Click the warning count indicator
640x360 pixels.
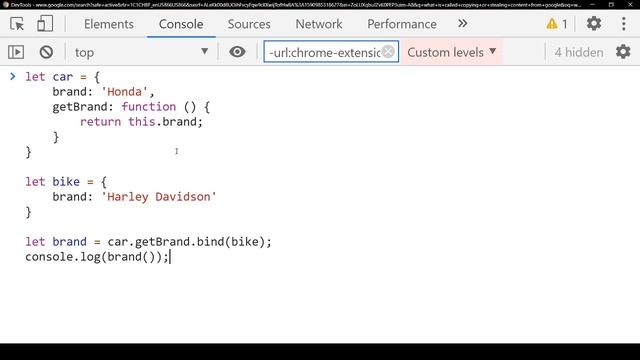557,24
